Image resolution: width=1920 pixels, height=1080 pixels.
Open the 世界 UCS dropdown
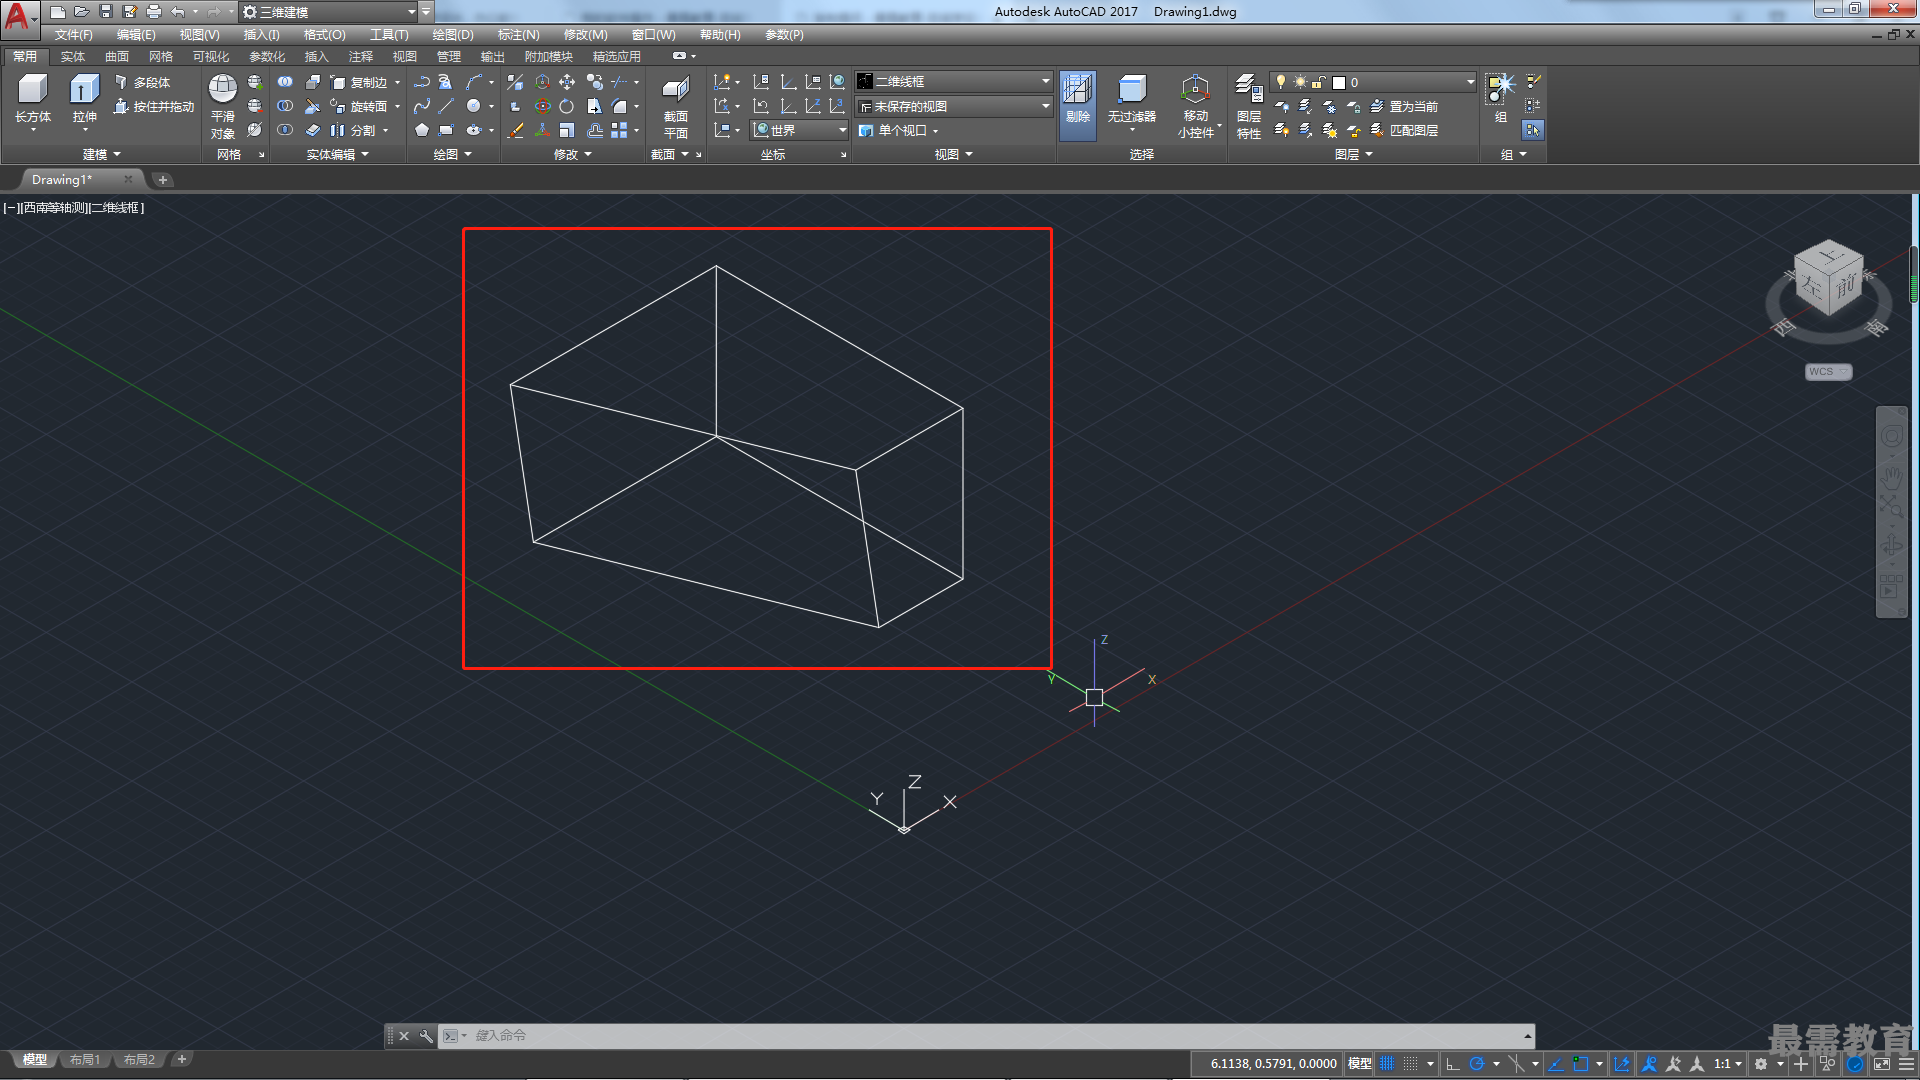tap(799, 130)
